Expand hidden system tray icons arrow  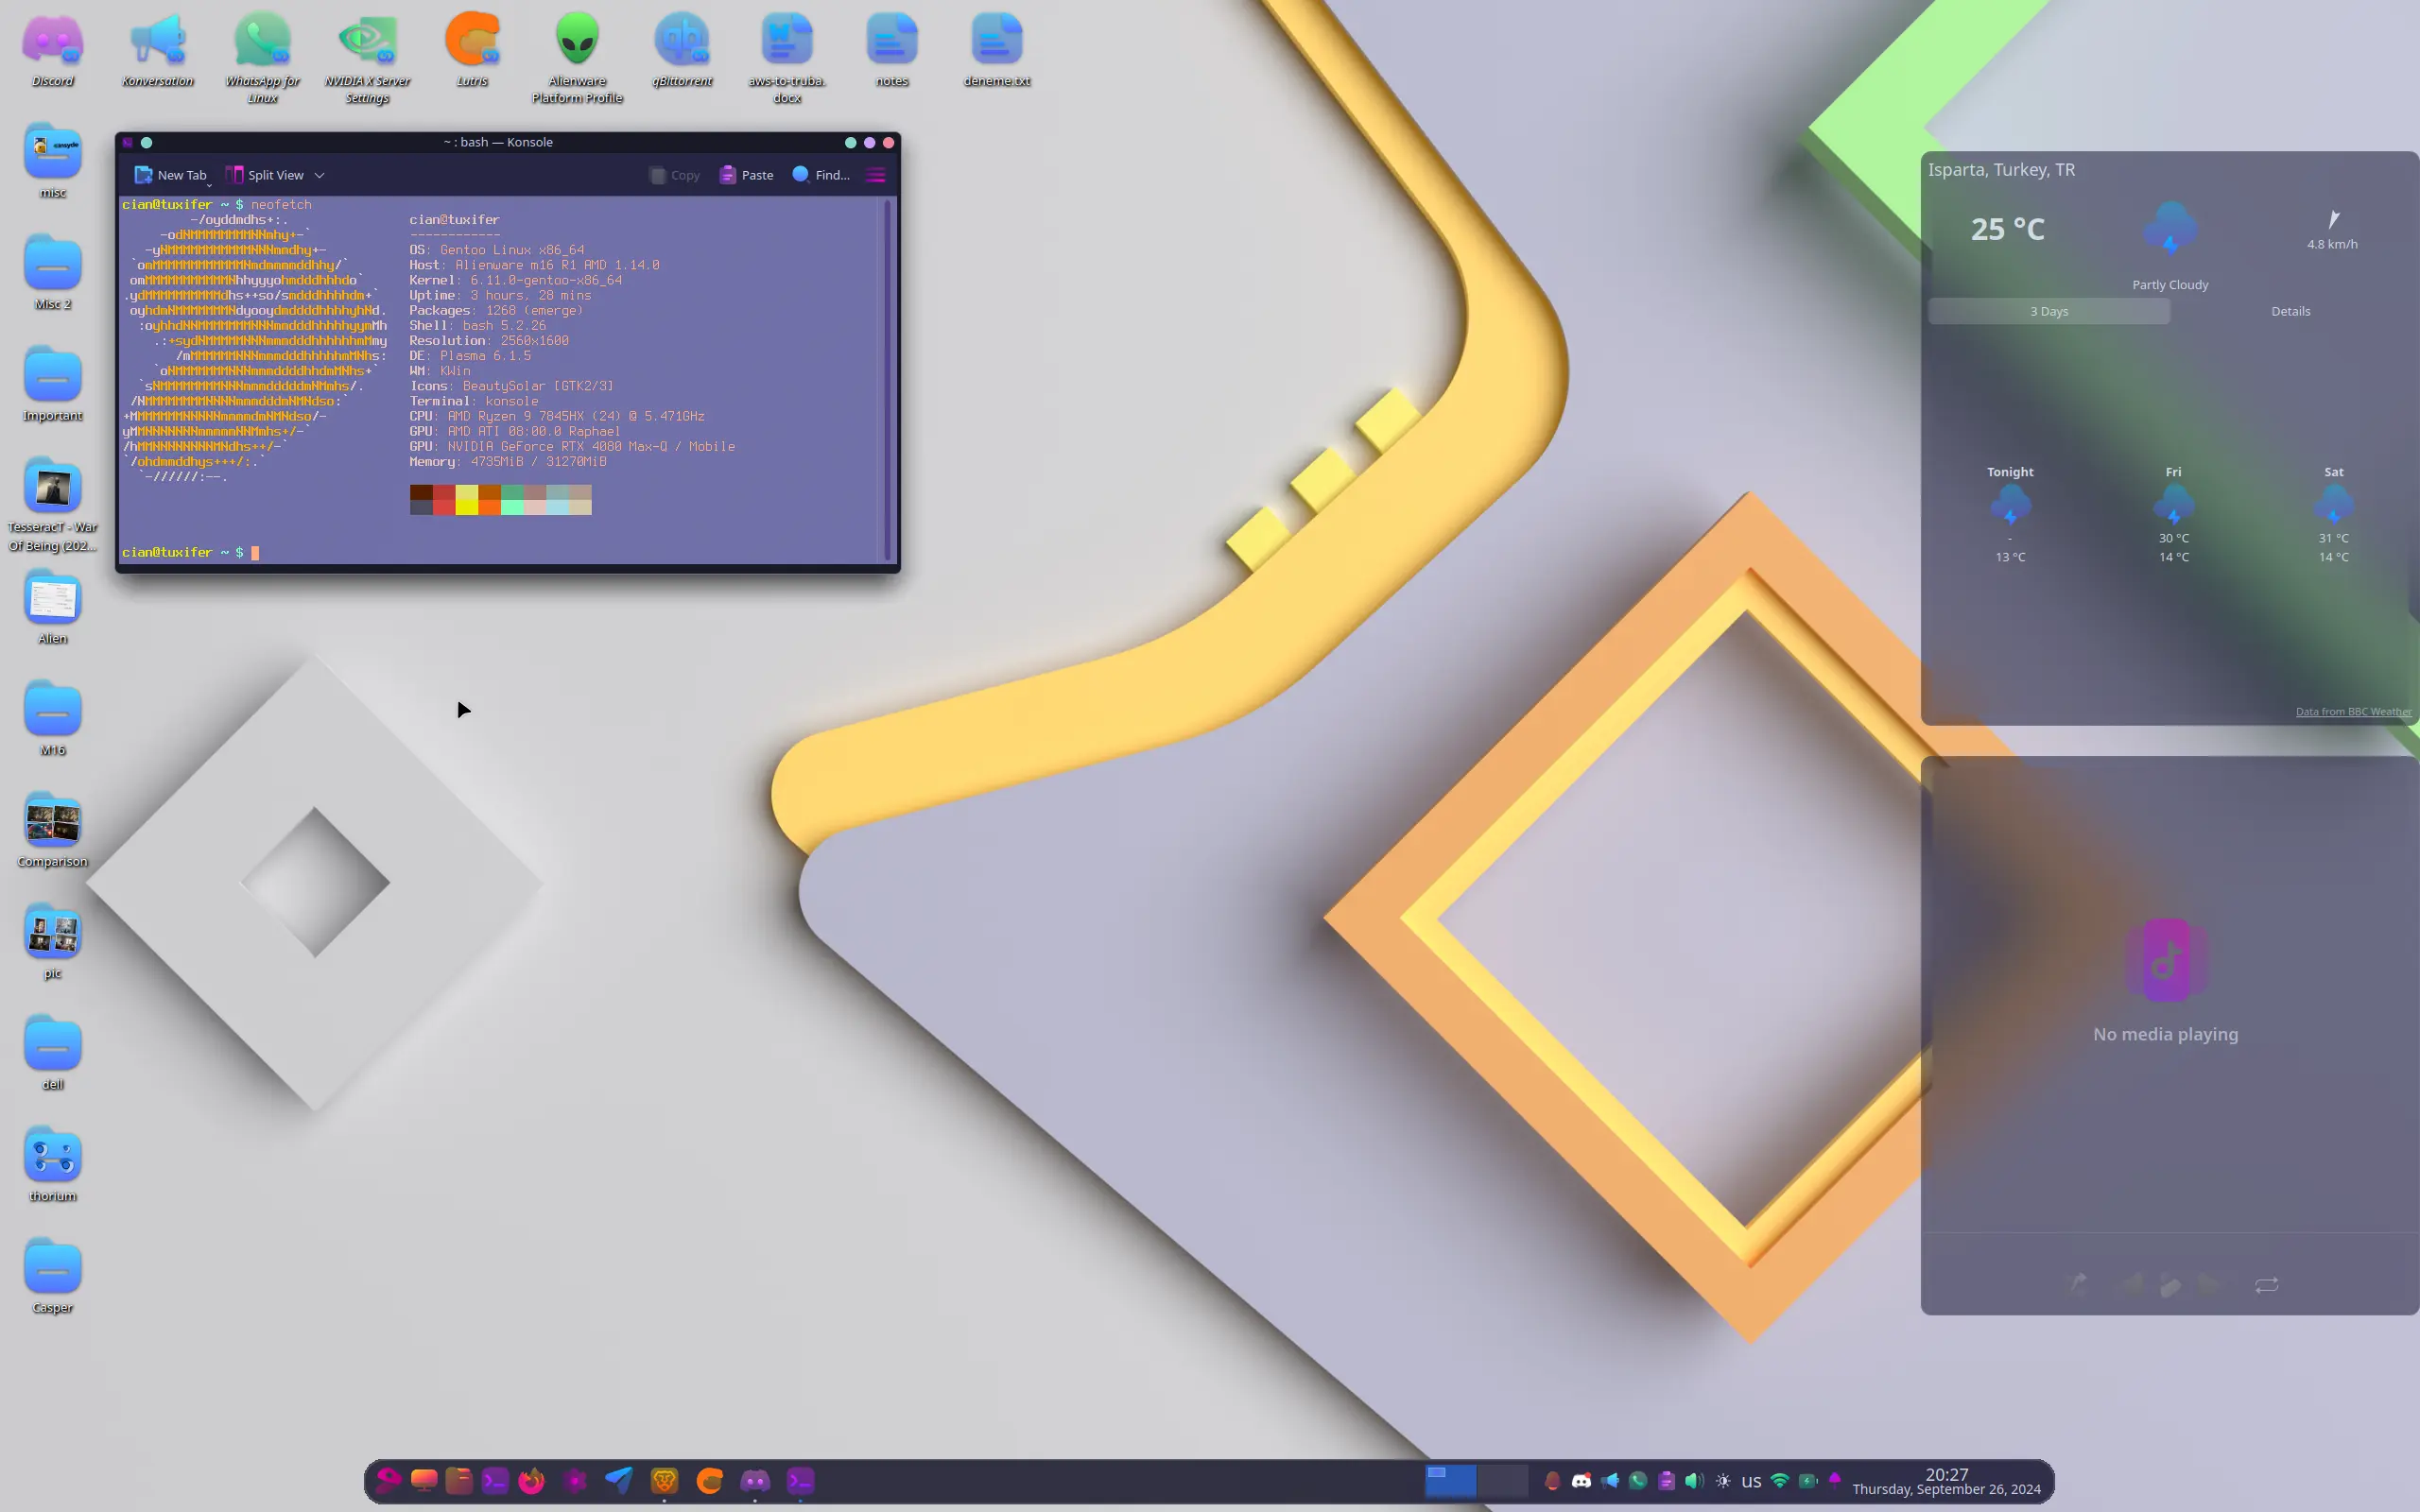pyautogui.click(x=1835, y=1479)
